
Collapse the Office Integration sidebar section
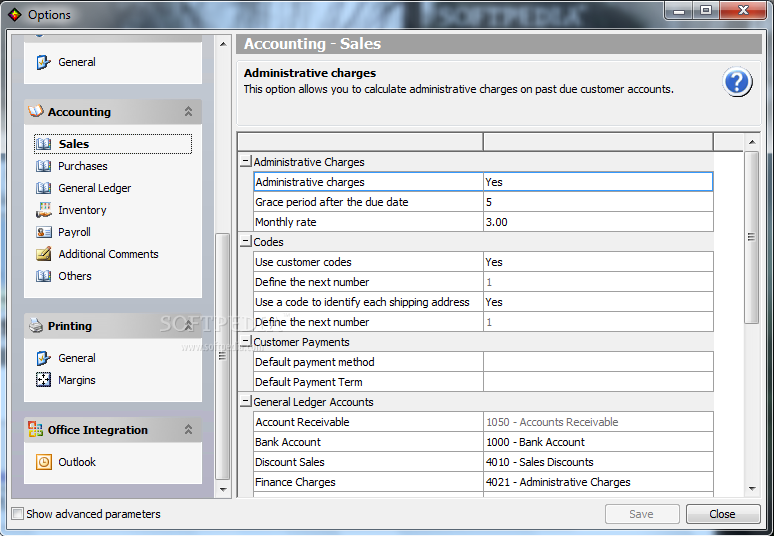pyautogui.click(x=188, y=430)
